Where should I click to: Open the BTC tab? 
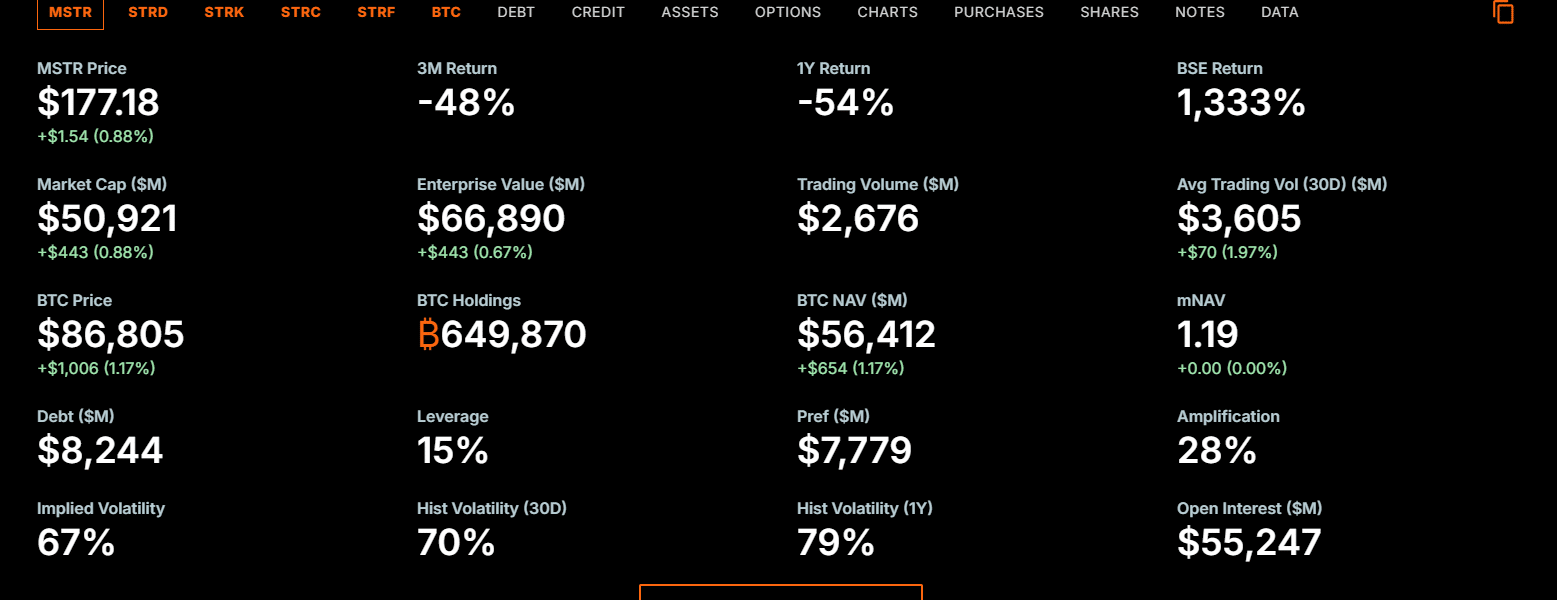[446, 12]
